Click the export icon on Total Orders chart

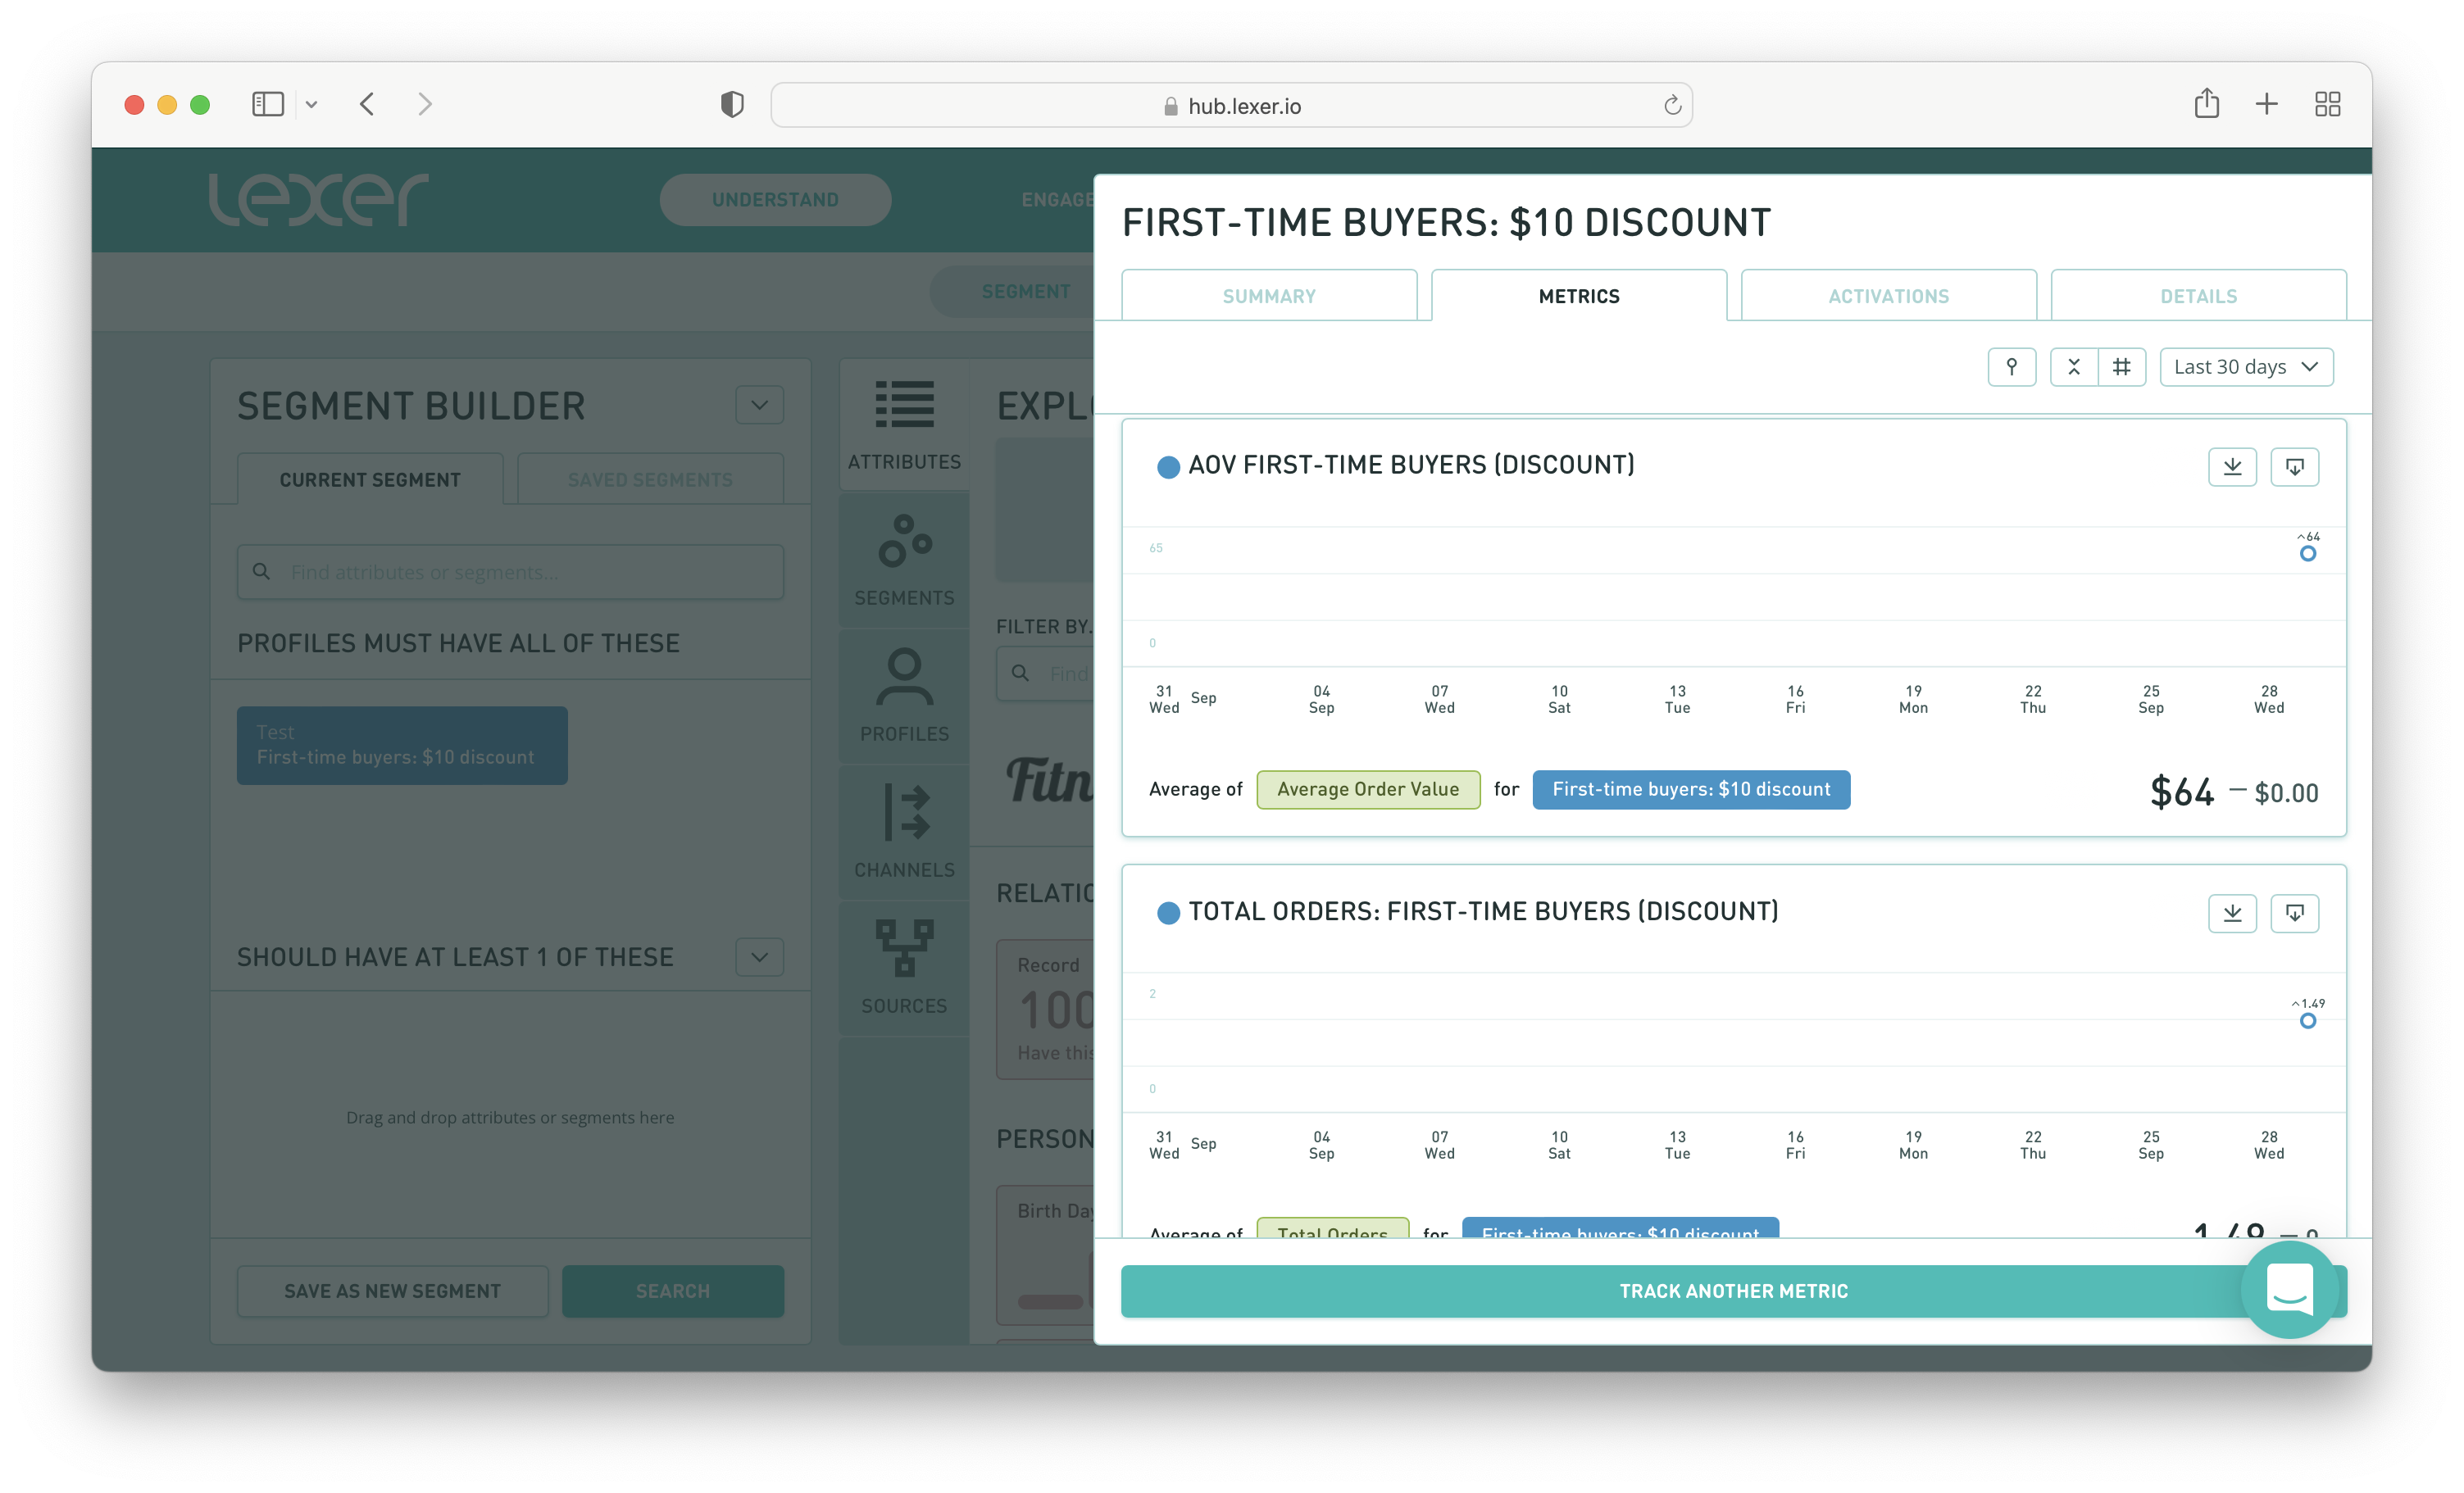coord(2294,913)
